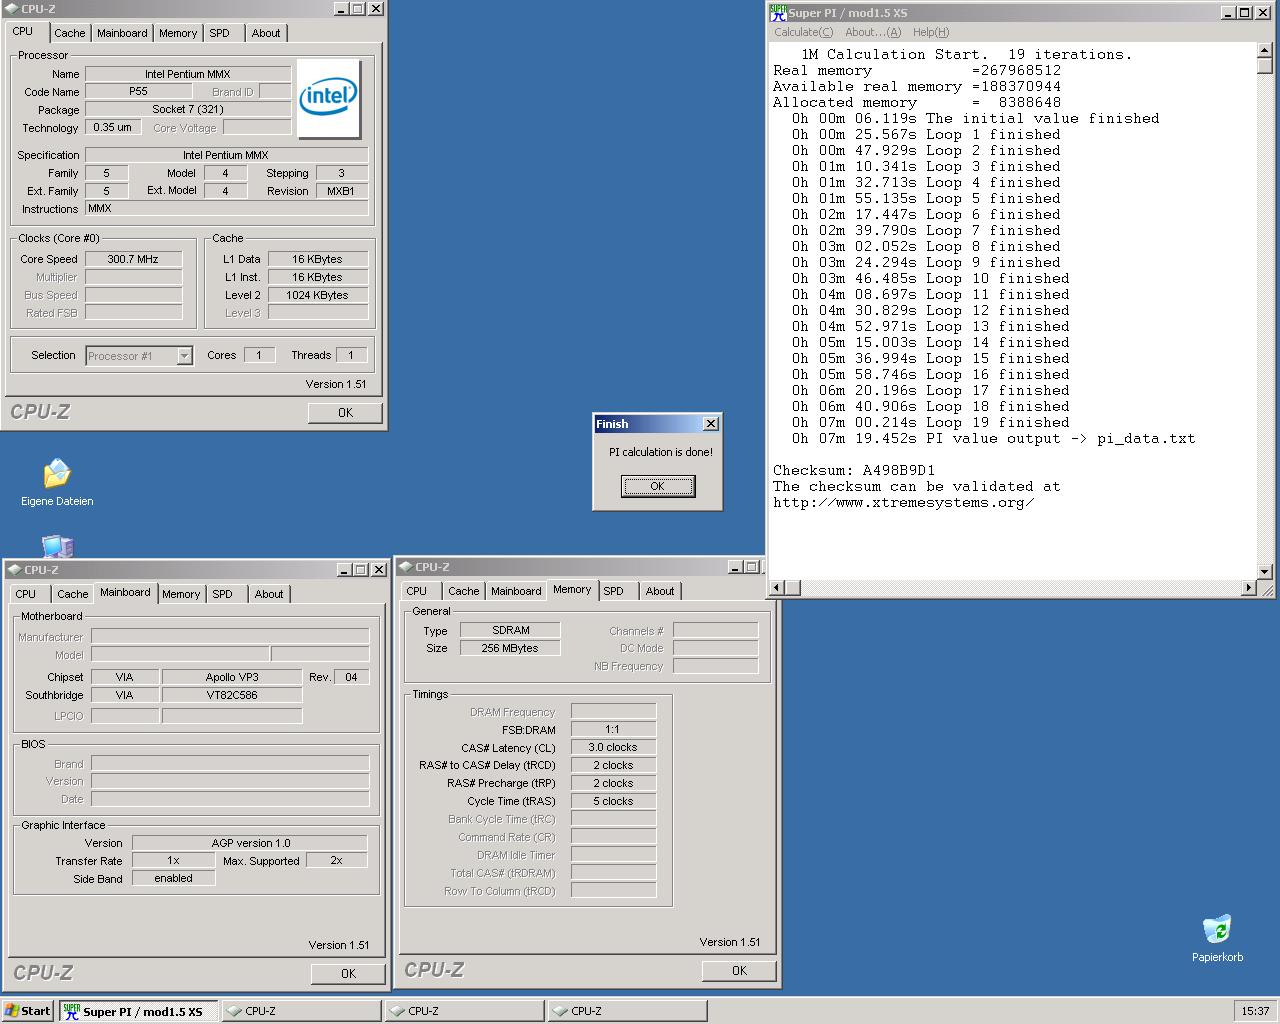
Task: Select CPU tab in Mainboard CPU-Z window
Action: pyautogui.click(x=26, y=594)
